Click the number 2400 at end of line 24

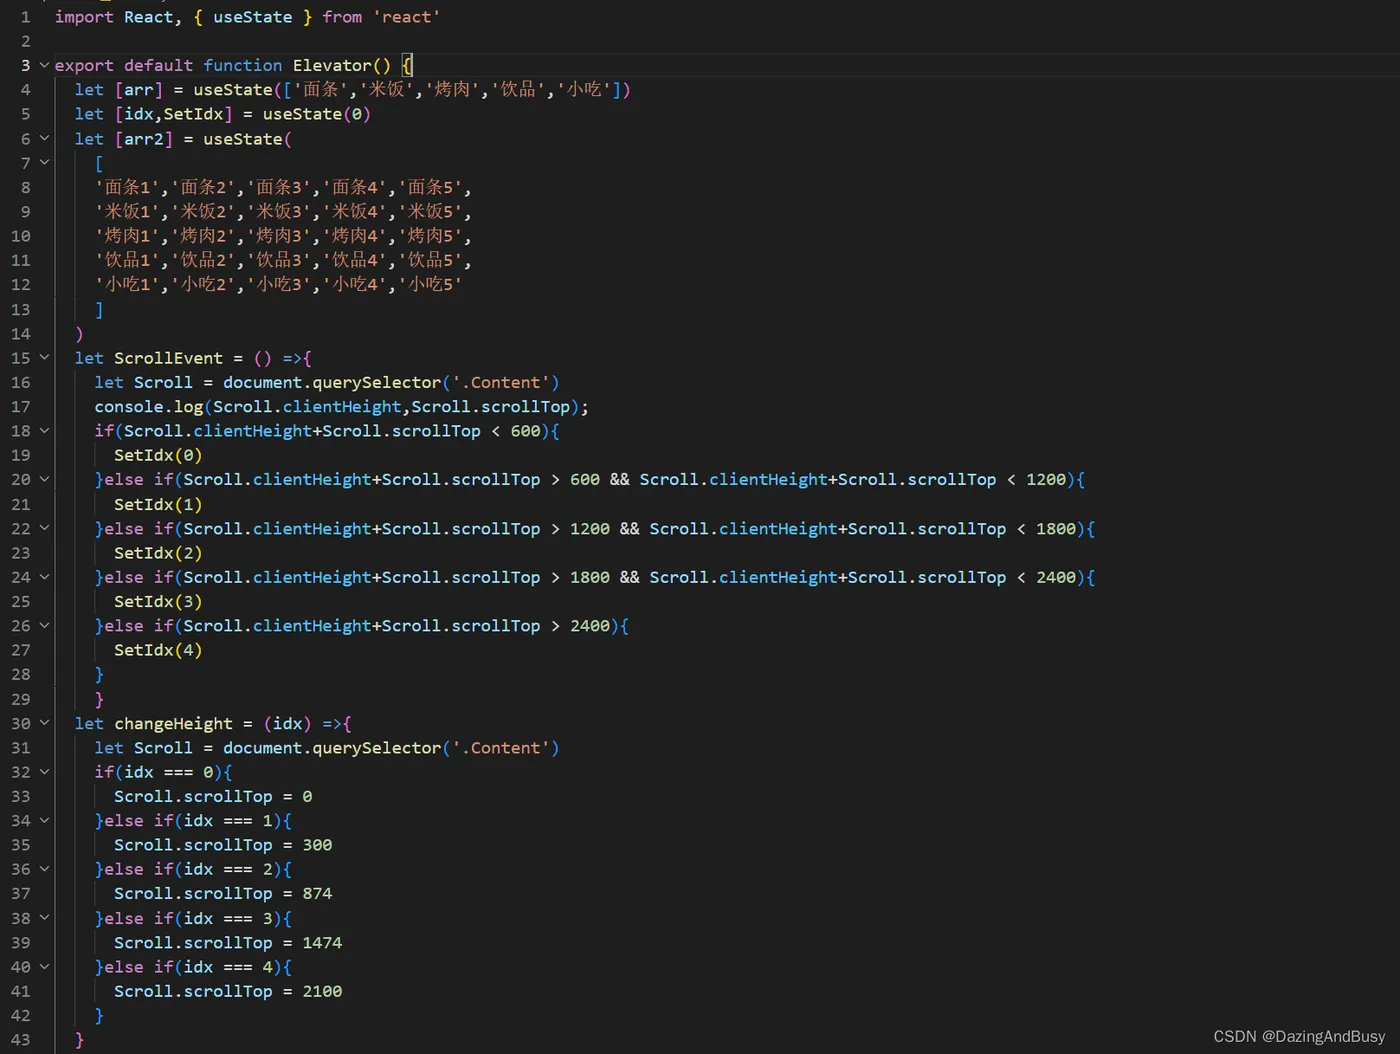click(1056, 577)
